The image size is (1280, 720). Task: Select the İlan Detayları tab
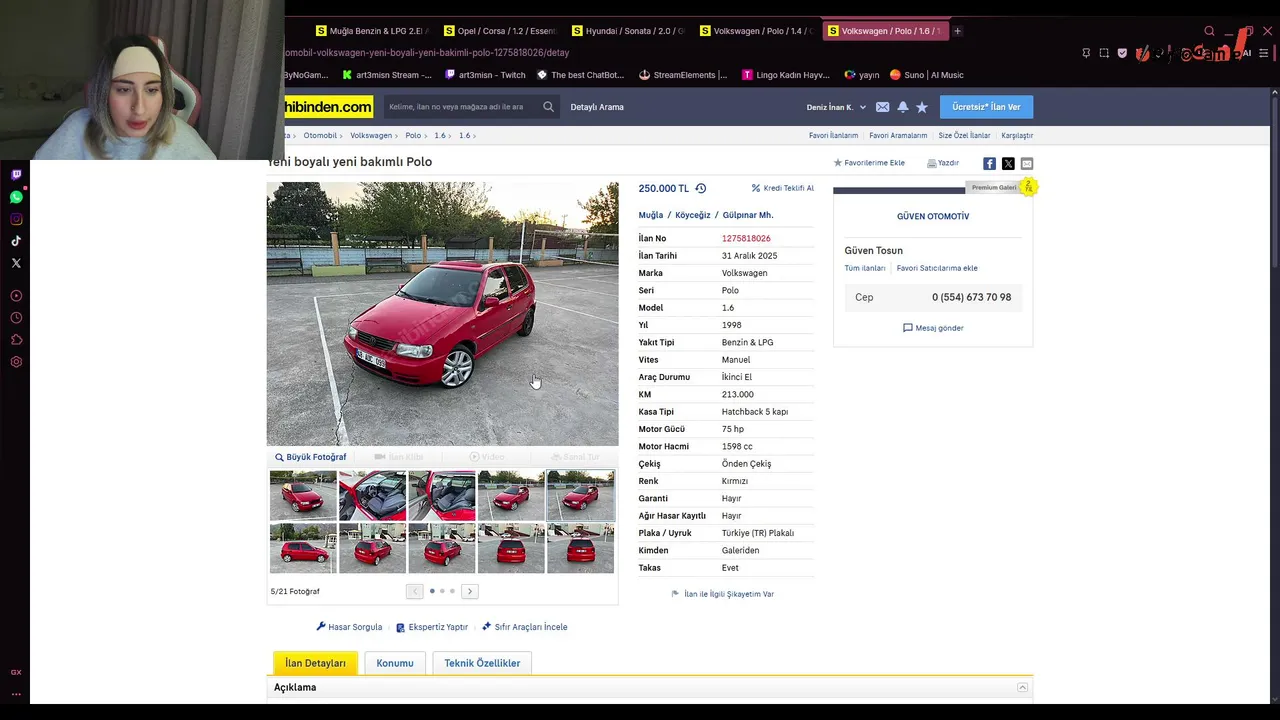click(x=315, y=663)
